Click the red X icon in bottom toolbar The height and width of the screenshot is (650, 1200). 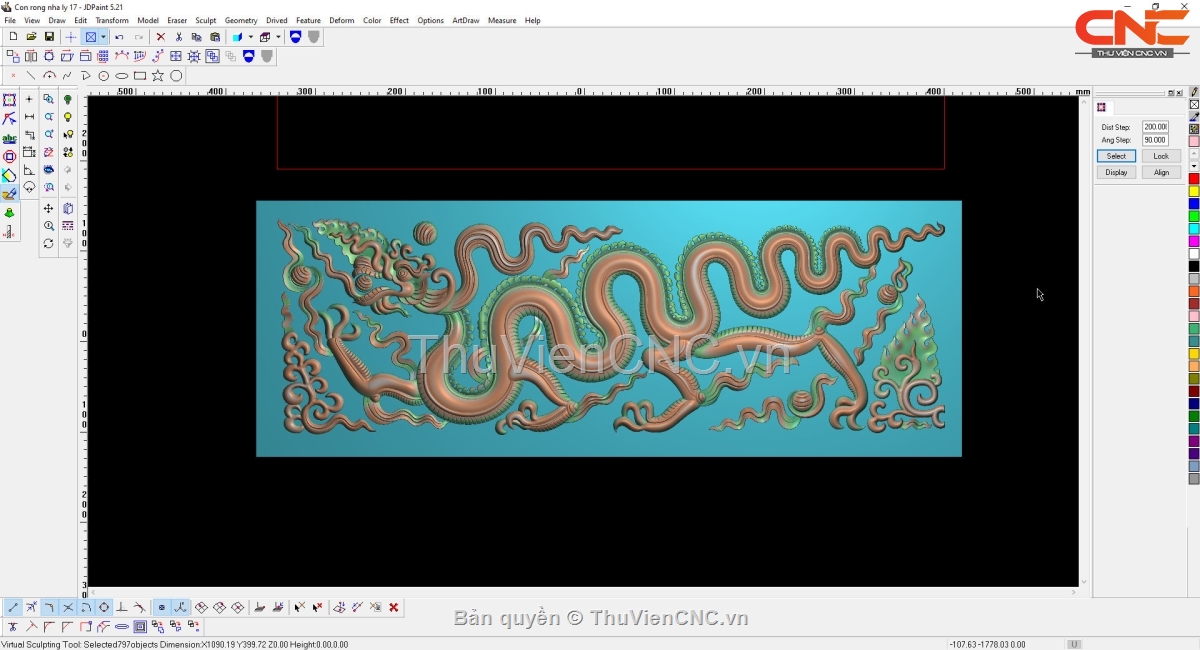click(394, 607)
